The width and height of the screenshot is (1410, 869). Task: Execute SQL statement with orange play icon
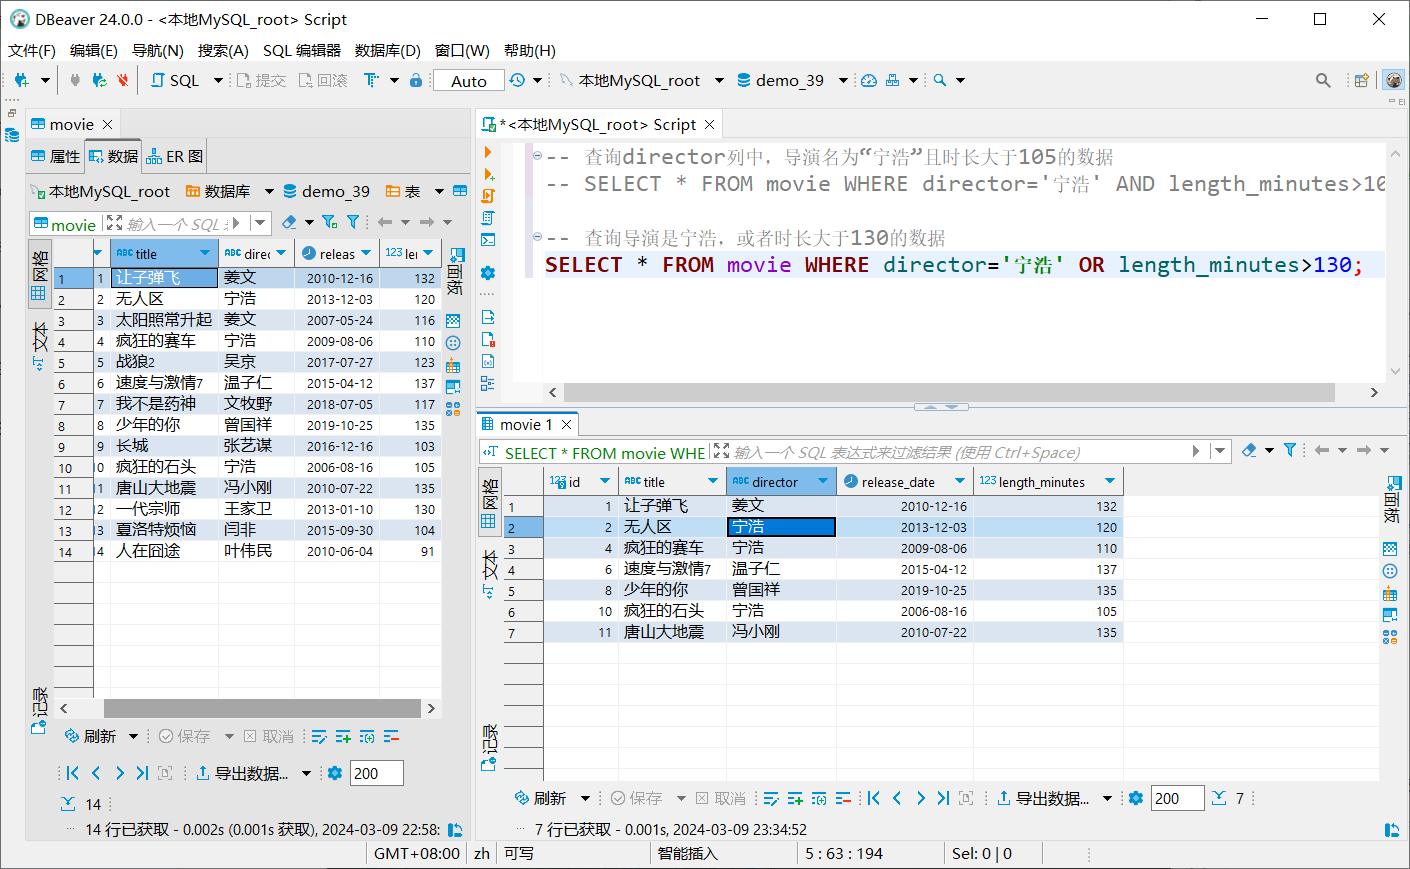click(x=488, y=152)
